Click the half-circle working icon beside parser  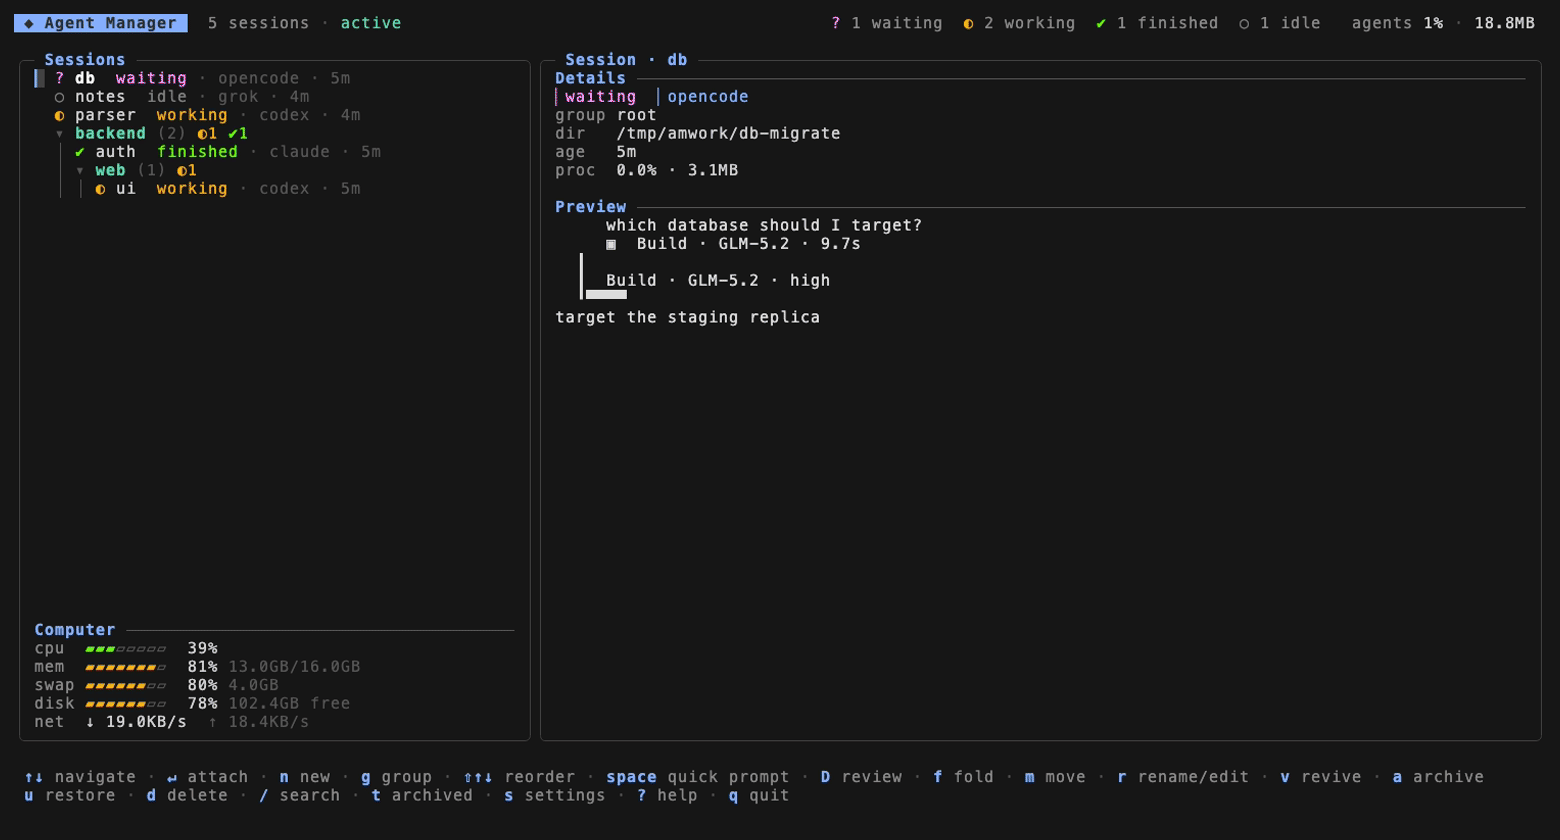click(x=60, y=115)
